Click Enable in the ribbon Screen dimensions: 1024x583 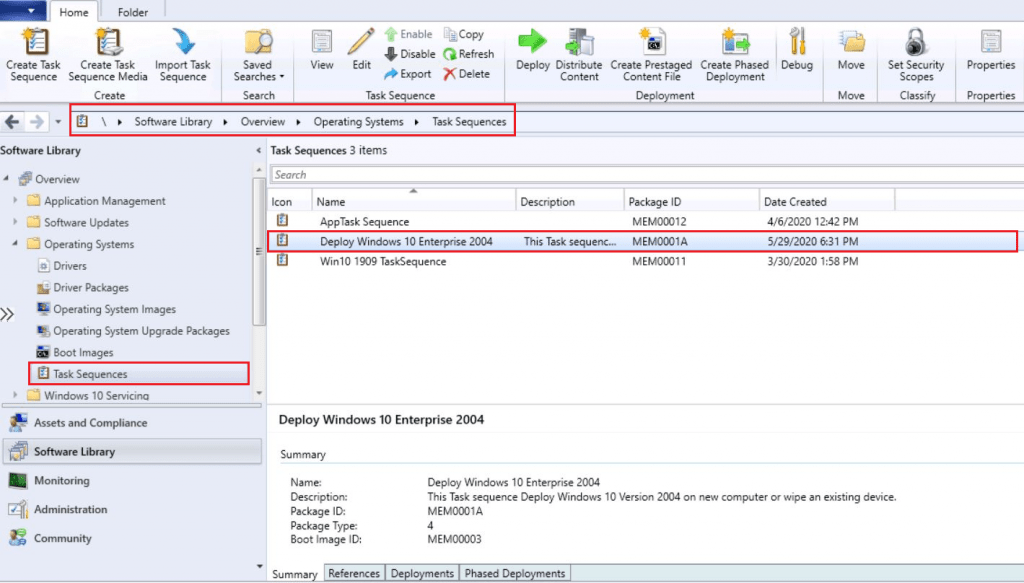pos(408,34)
